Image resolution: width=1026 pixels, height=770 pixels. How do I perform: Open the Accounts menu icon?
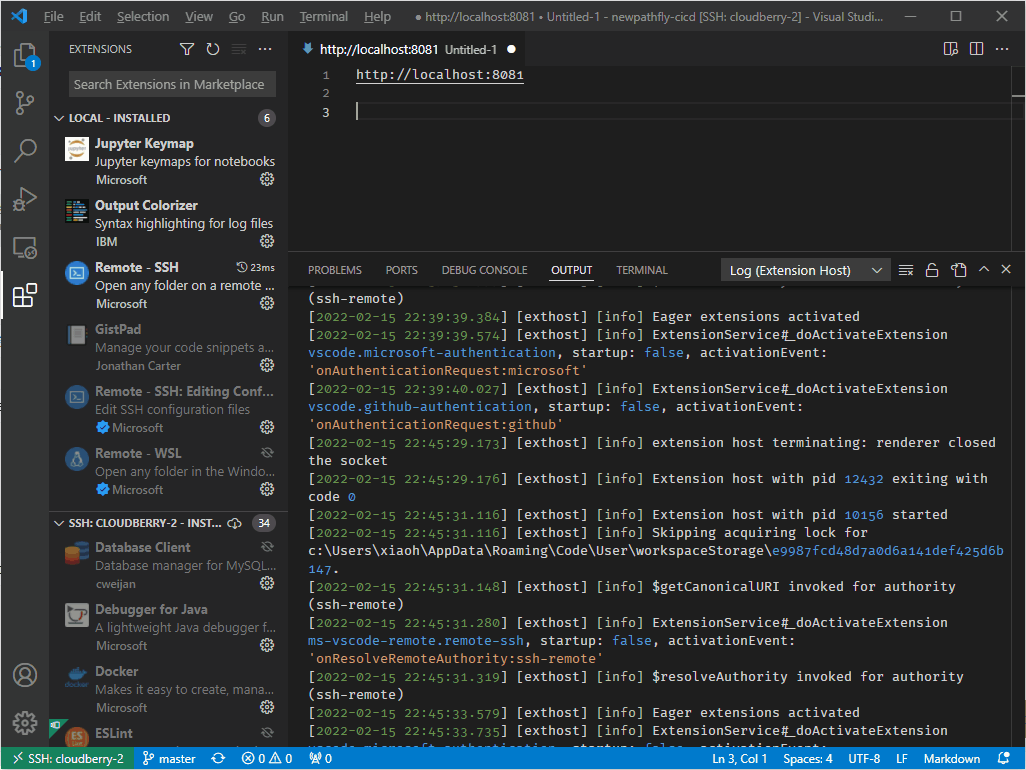coord(25,675)
